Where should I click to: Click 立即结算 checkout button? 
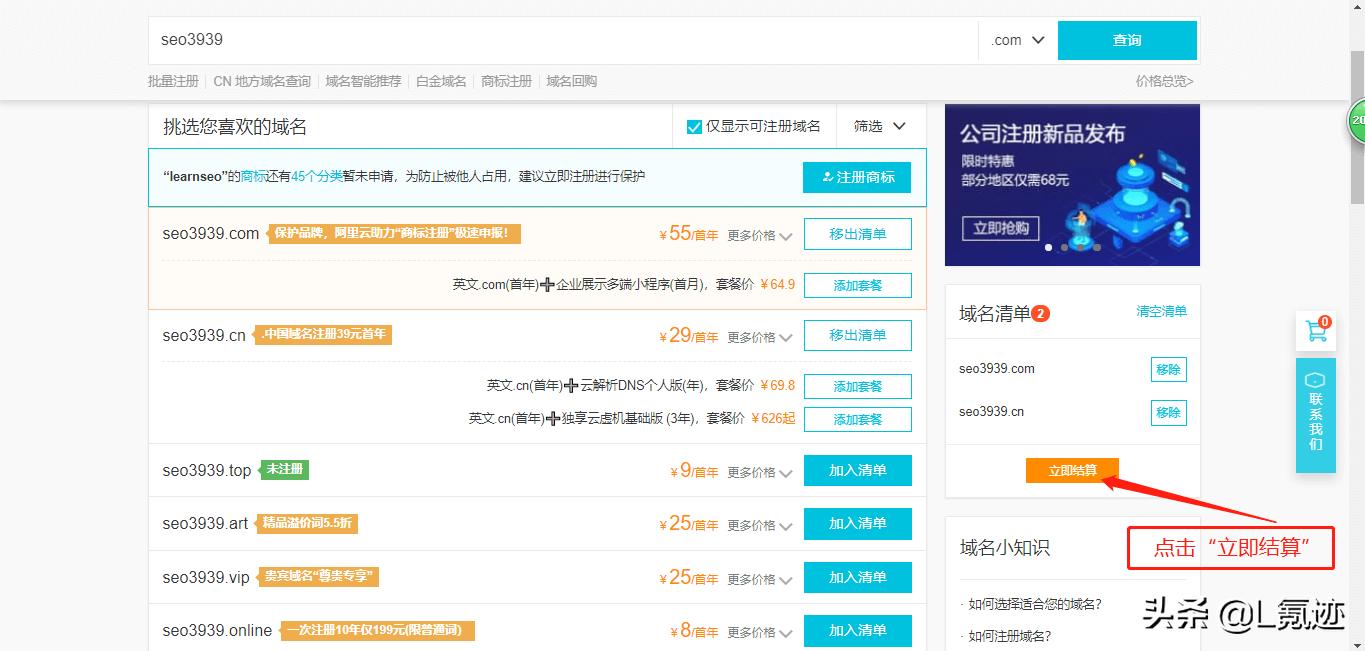click(1071, 470)
